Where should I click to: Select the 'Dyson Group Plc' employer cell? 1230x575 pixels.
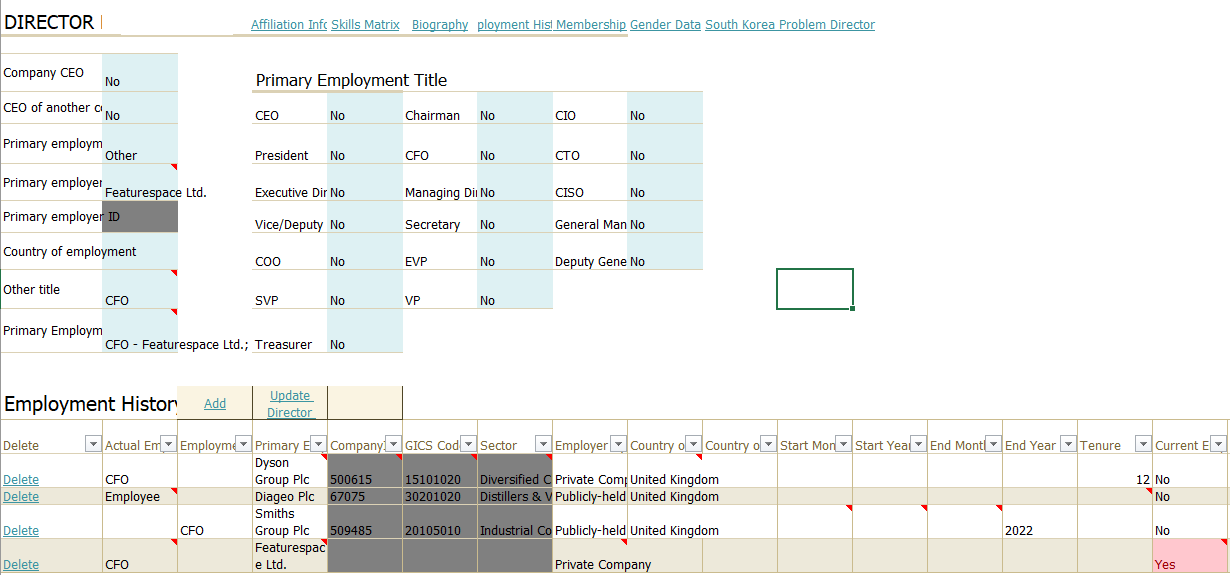coord(290,471)
